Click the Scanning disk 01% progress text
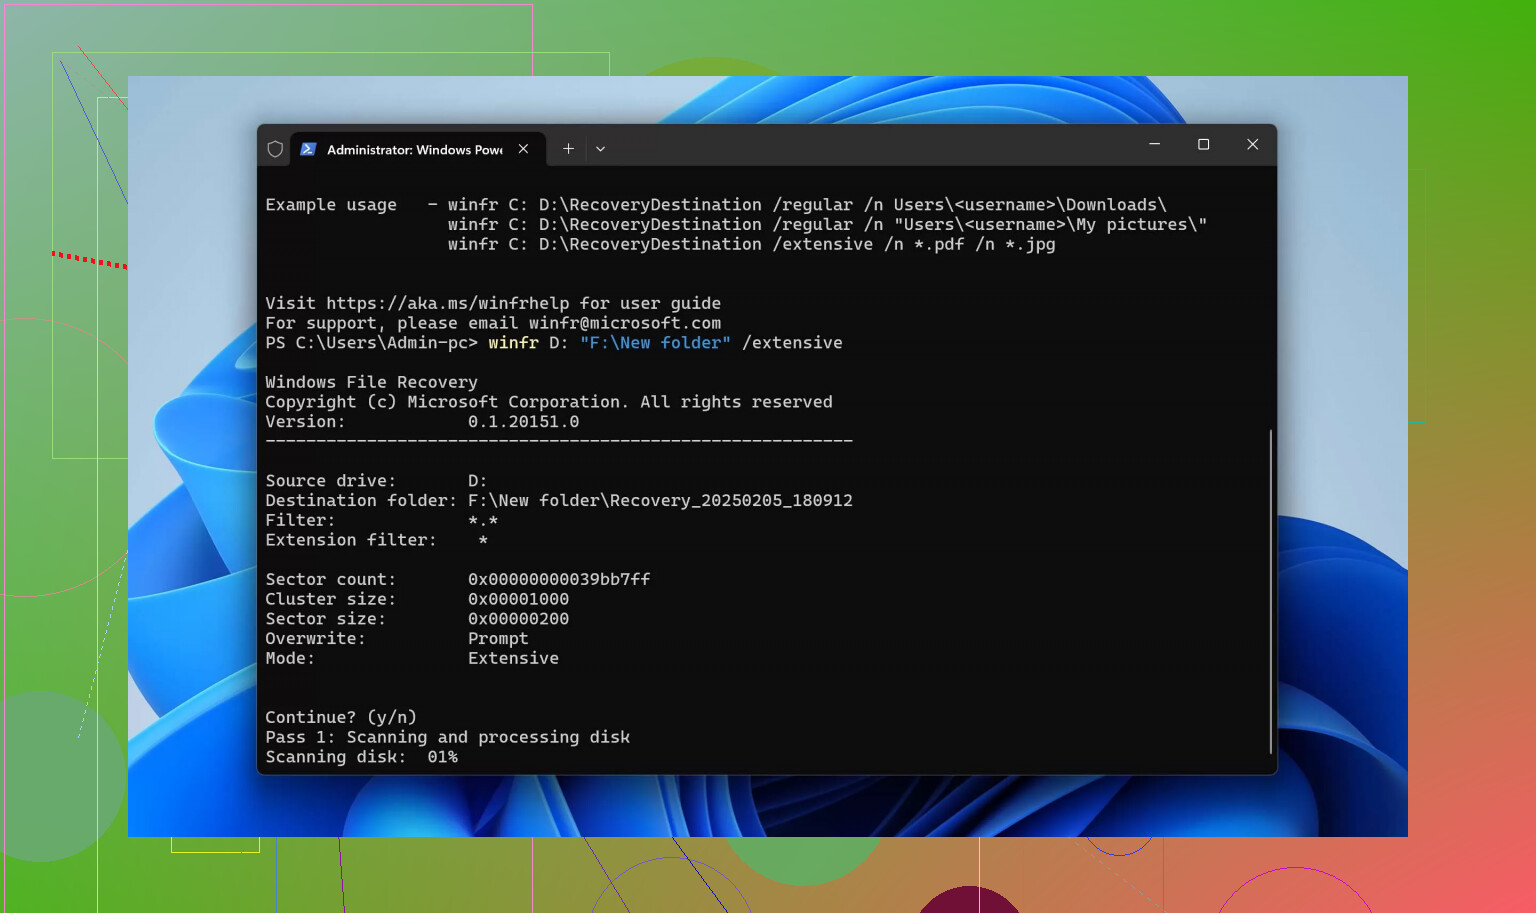Viewport: 1536px width, 913px height. 361,757
